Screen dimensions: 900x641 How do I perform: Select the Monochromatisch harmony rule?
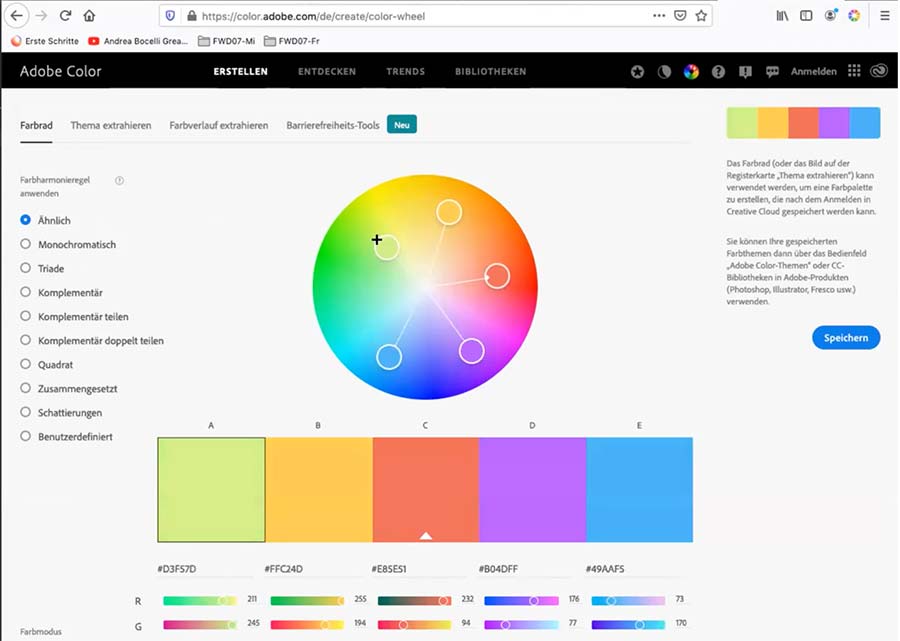[26, 244]
